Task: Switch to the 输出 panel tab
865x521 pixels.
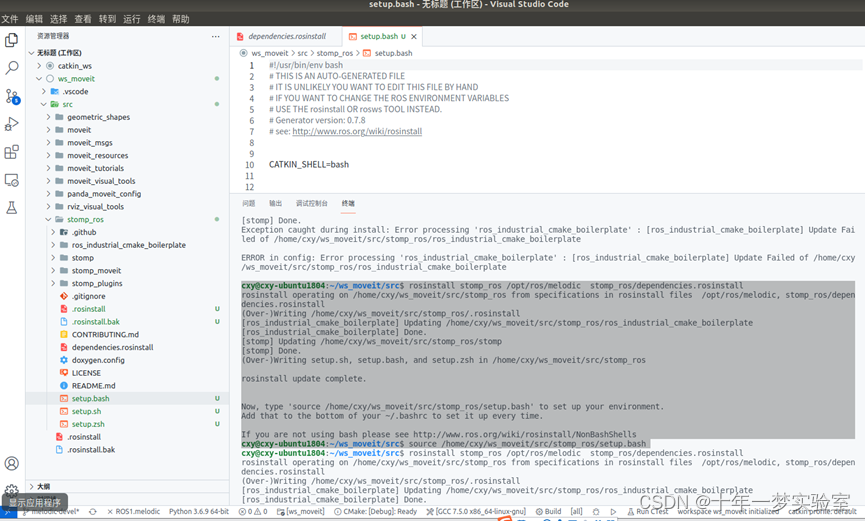Action: (x=276, y=203)
